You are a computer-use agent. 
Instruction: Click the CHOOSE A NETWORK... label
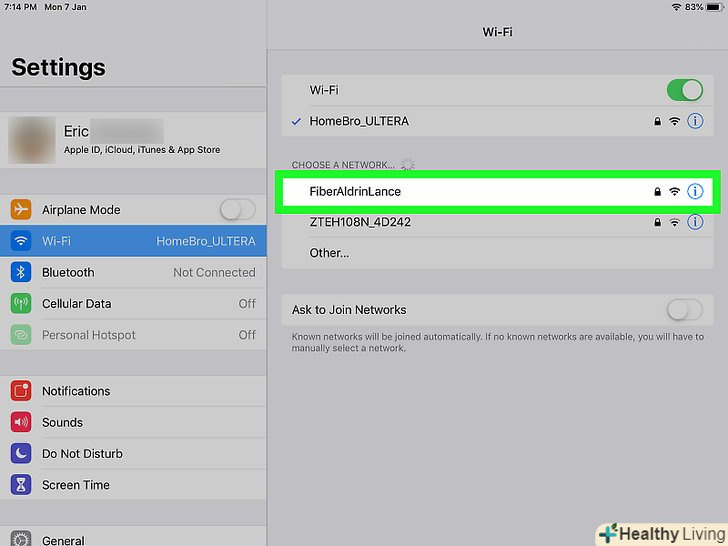tap(343, 165)
